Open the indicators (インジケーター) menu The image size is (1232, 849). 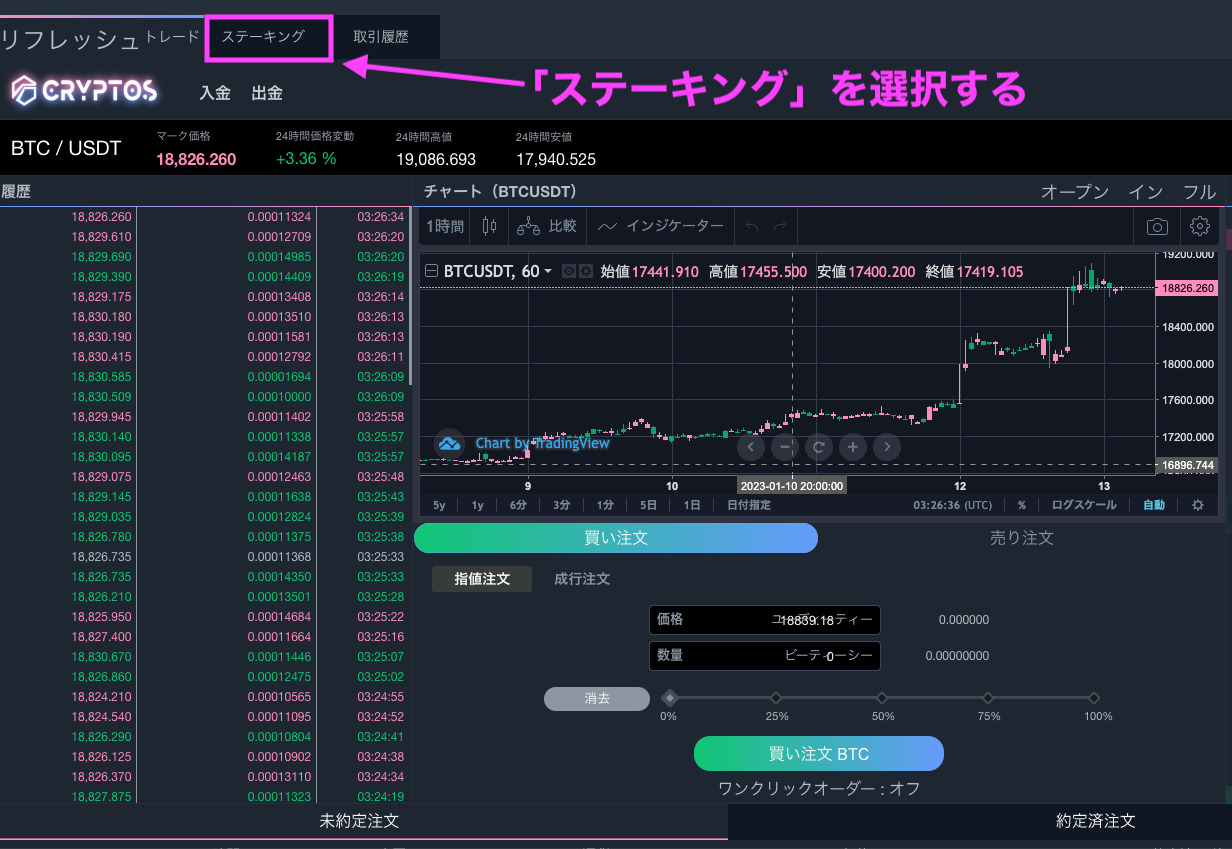(660, 227)
